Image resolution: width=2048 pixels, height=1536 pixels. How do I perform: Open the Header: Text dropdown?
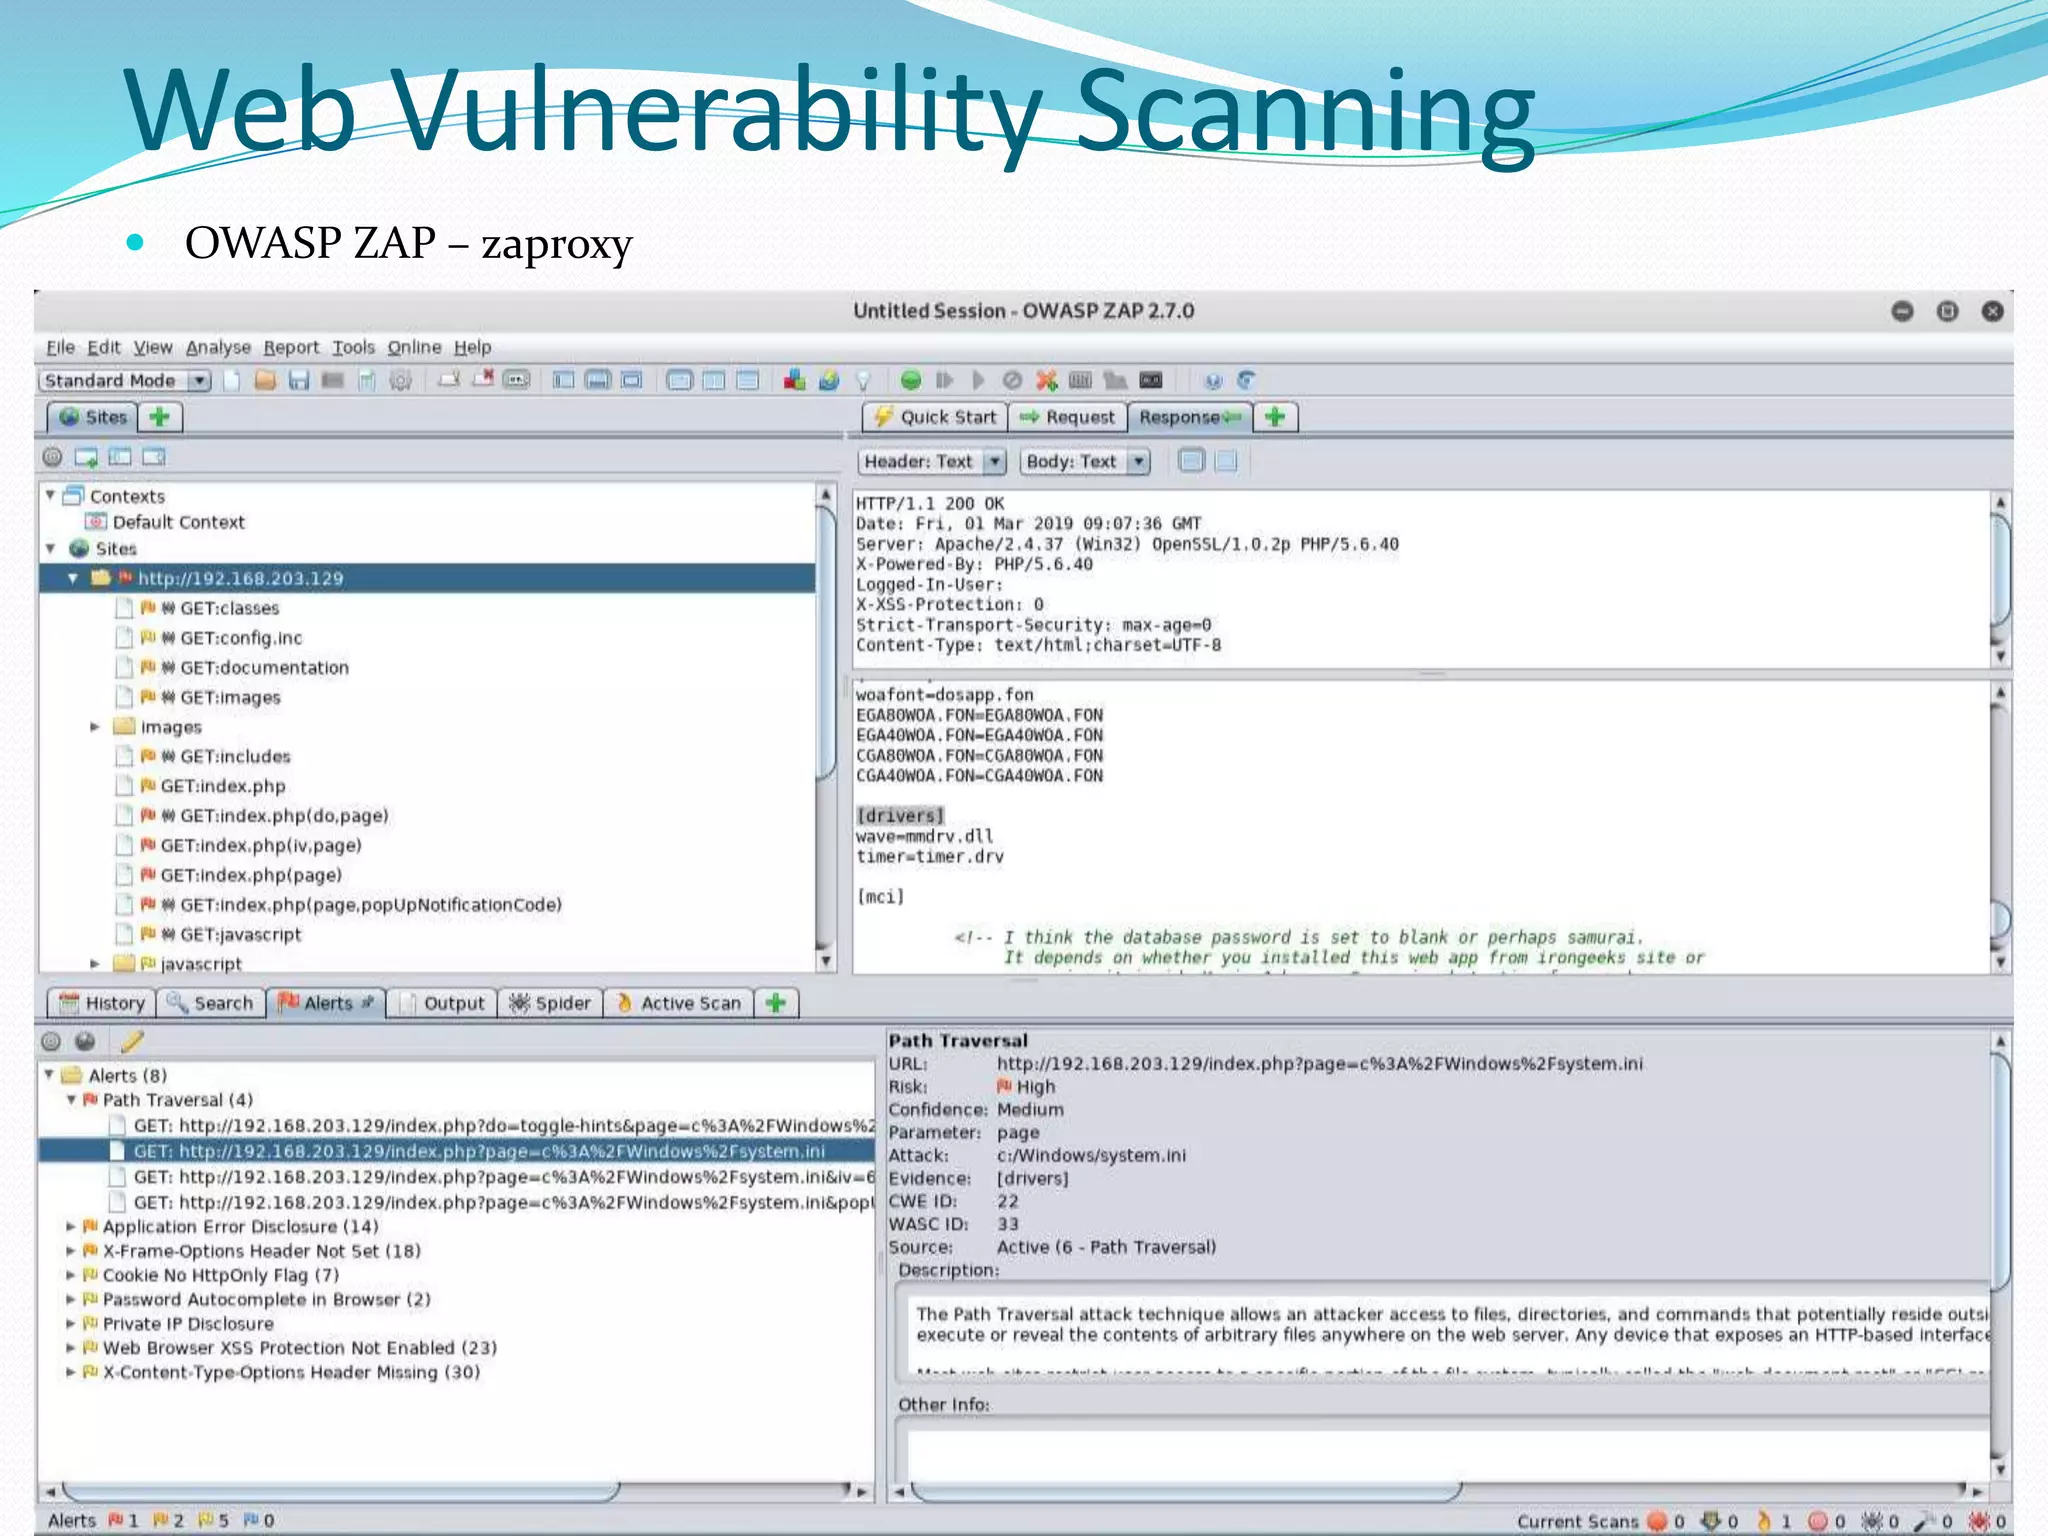pos(994,461)
